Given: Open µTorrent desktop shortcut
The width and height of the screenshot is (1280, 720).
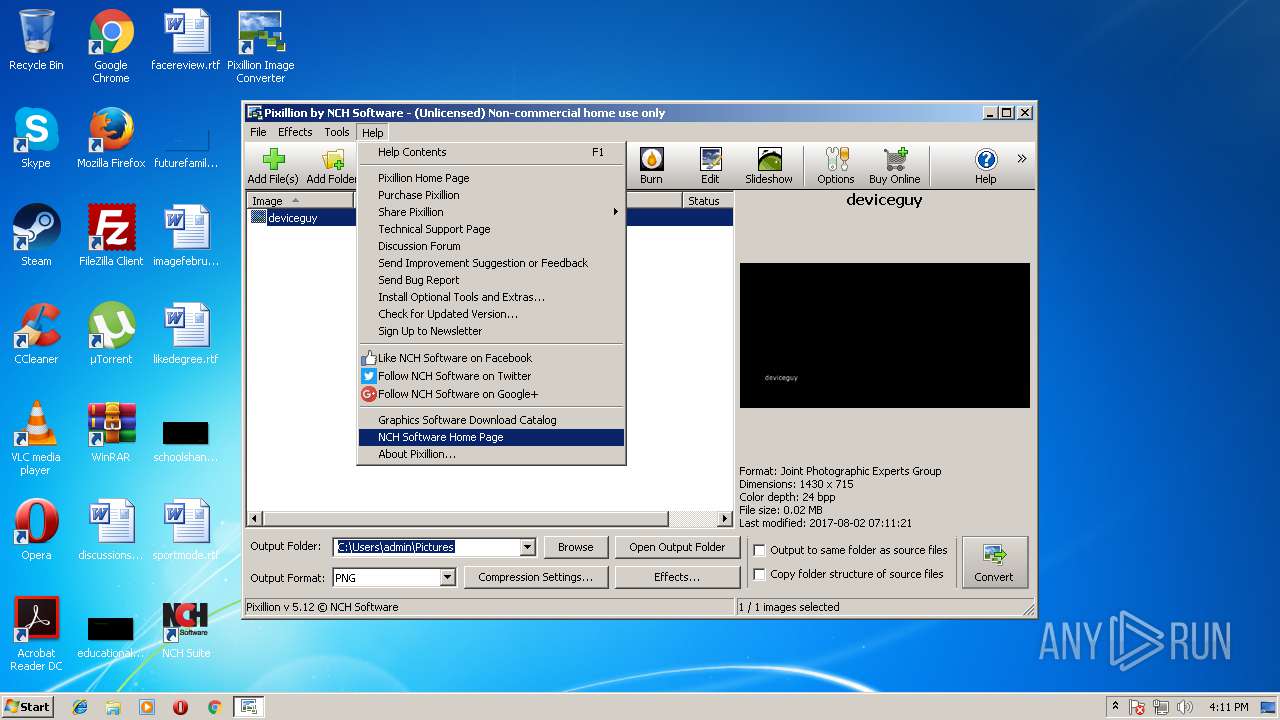Looking at the screenshot, I should pos(111,334).
